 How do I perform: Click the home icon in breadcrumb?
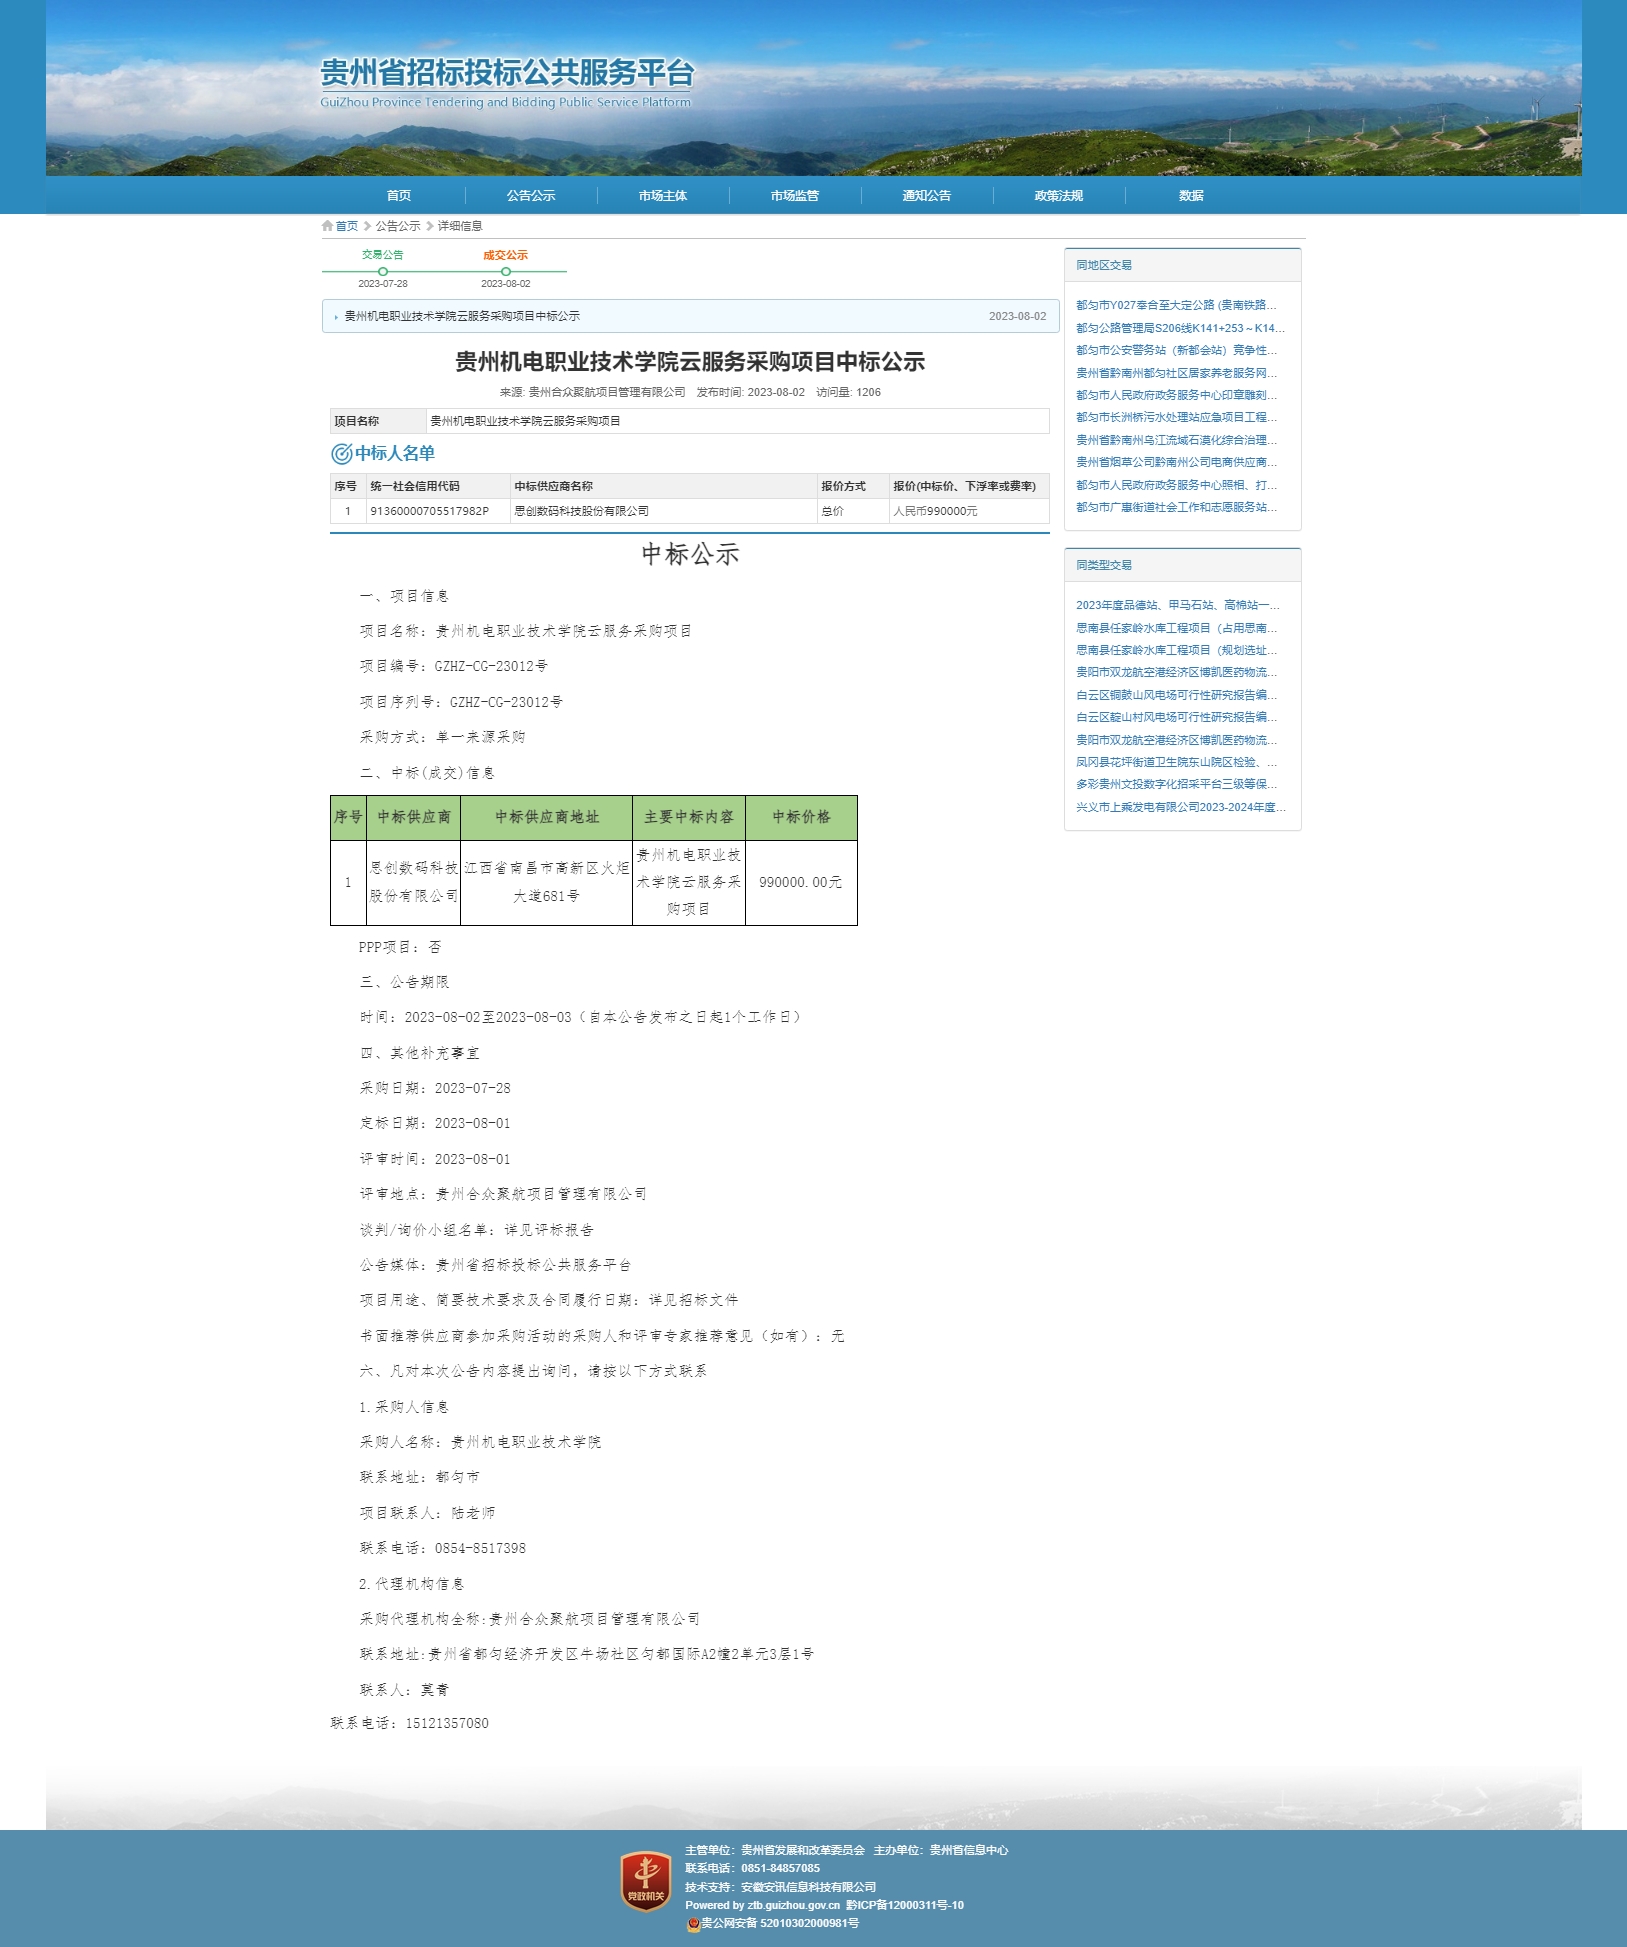pyautogui.click(x=327, y=226)
